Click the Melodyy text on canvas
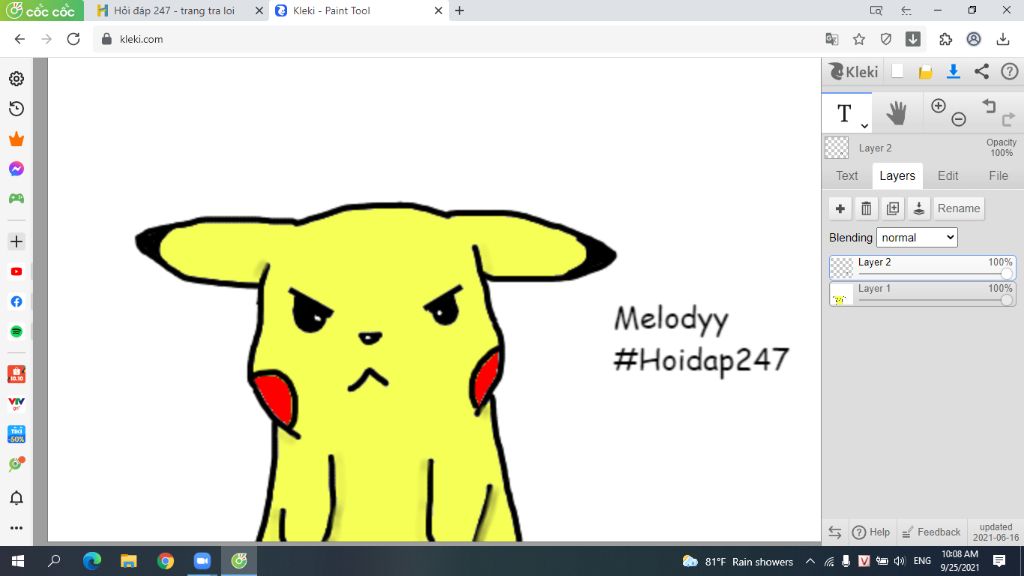 coord(671,319)
